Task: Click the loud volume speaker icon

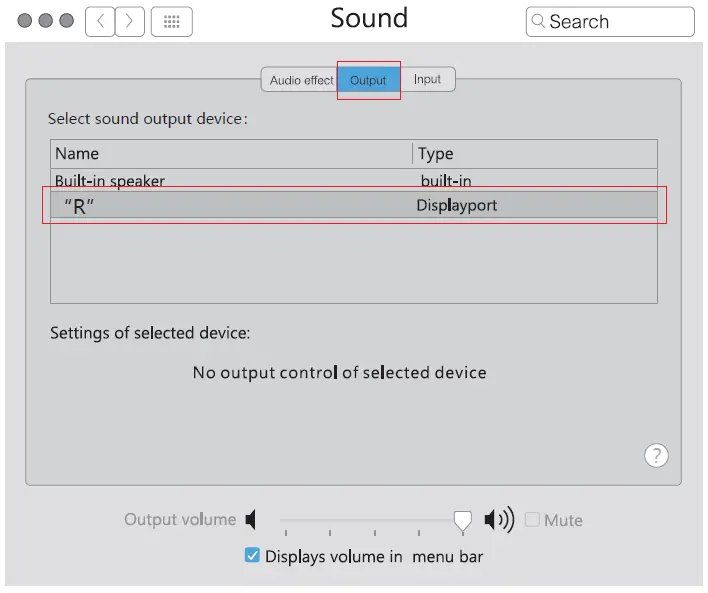Action: point(498,520)
